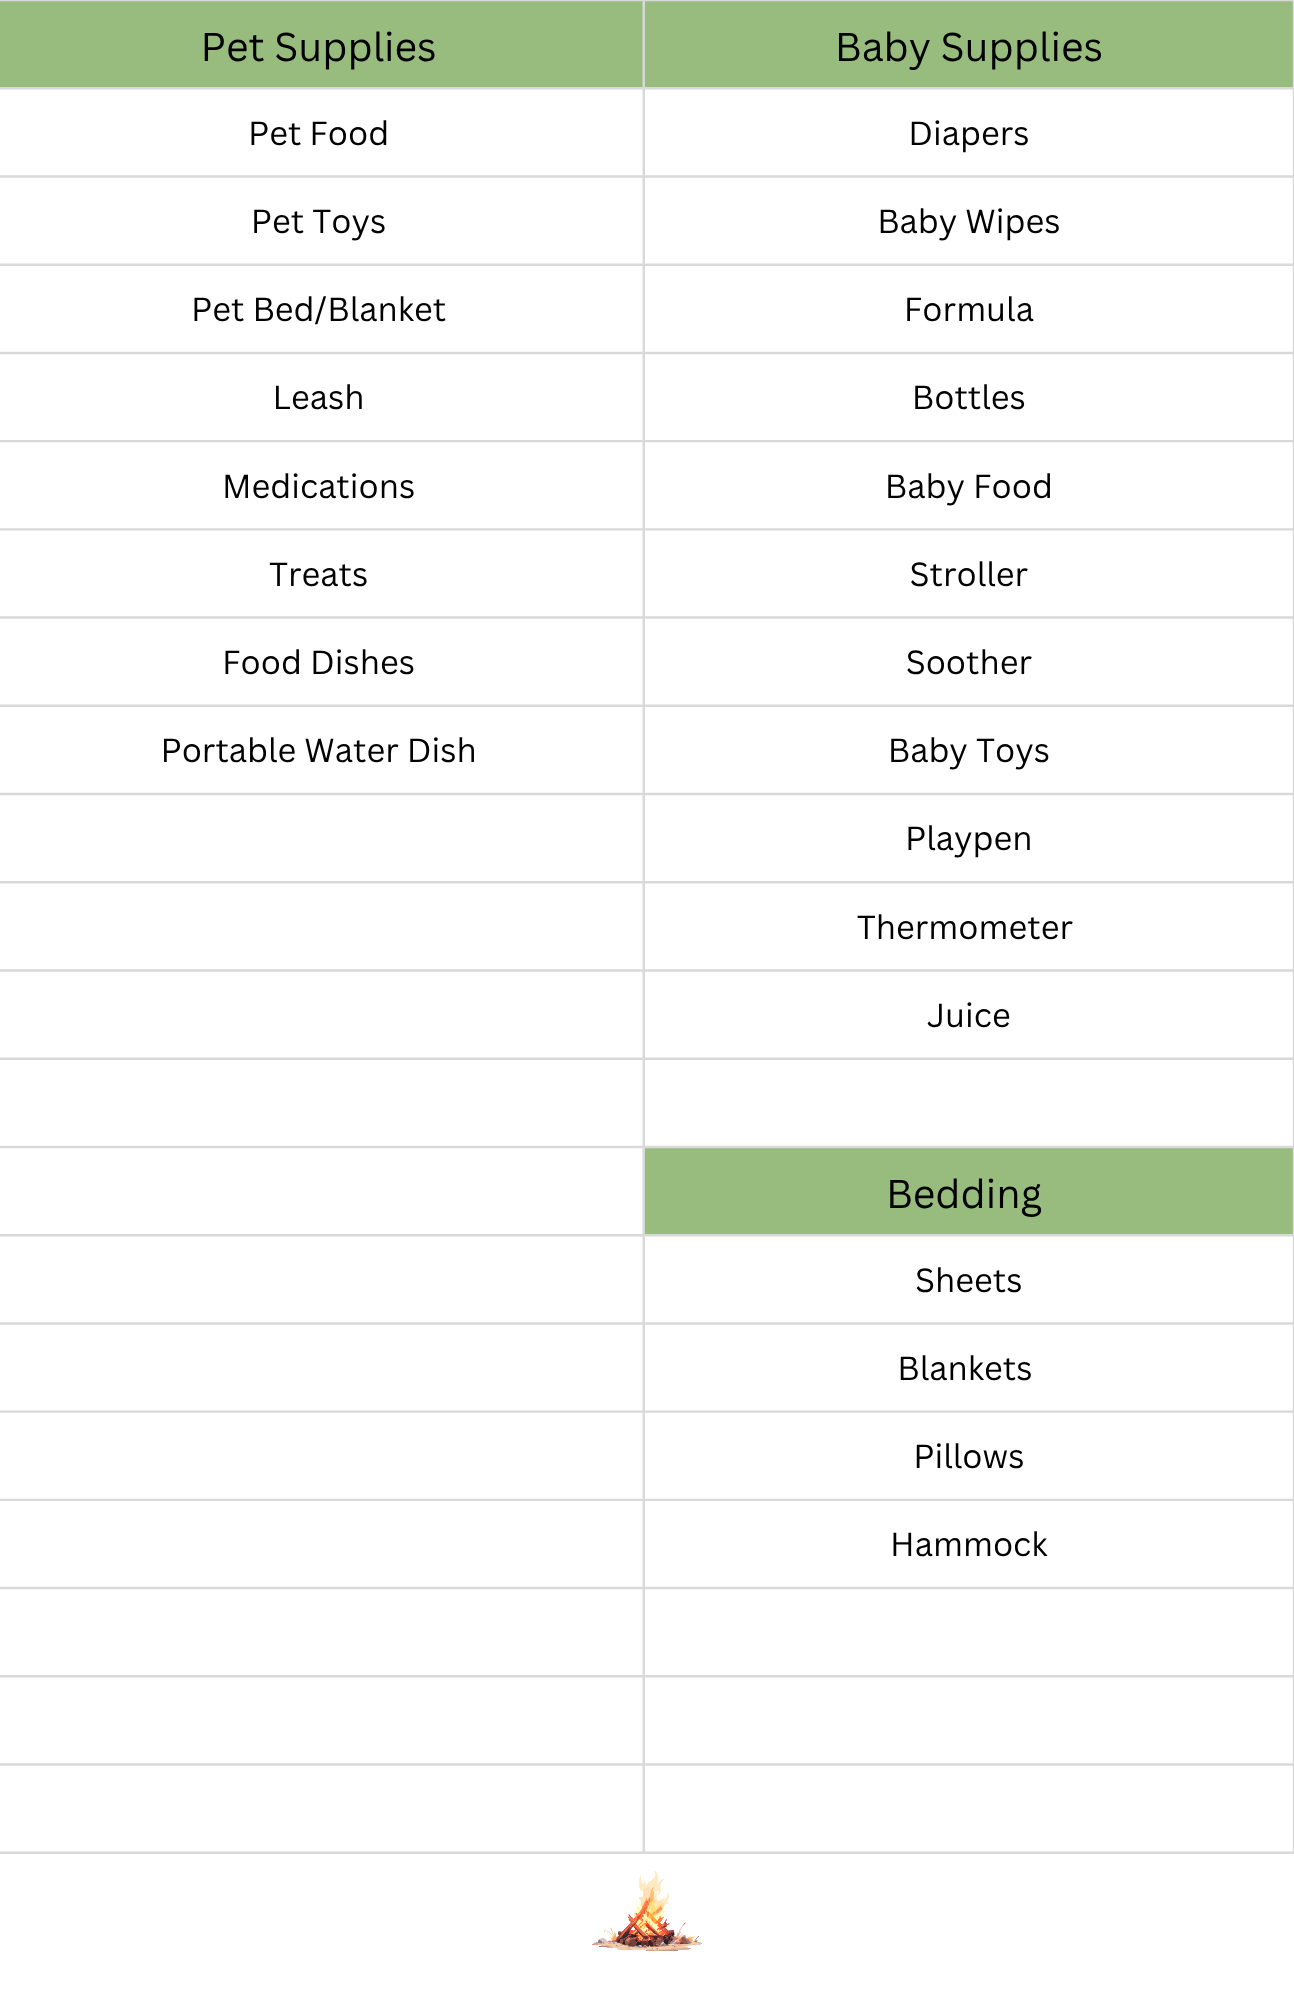The height and width of the screenshot is (2000, 1294).
Task: Click the Juice cell
Action: [x=969, y=1015]
